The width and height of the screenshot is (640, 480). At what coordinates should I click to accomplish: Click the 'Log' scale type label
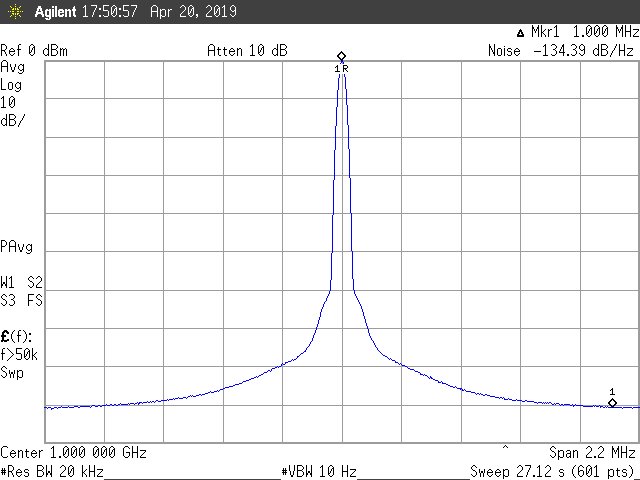point(11,86)
